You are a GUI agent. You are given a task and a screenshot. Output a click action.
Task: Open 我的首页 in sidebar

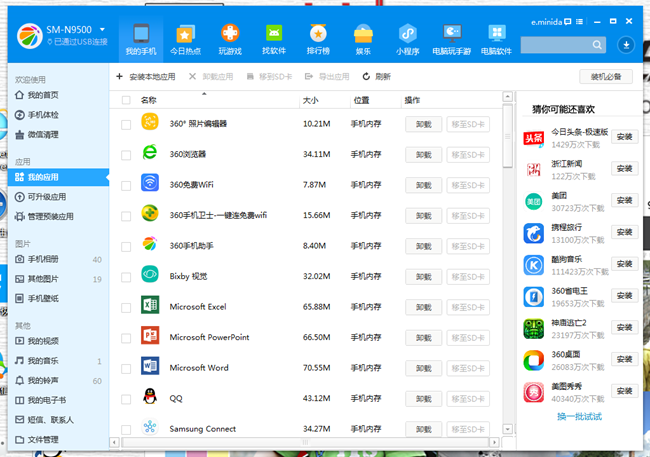click(x=36, y=95)
